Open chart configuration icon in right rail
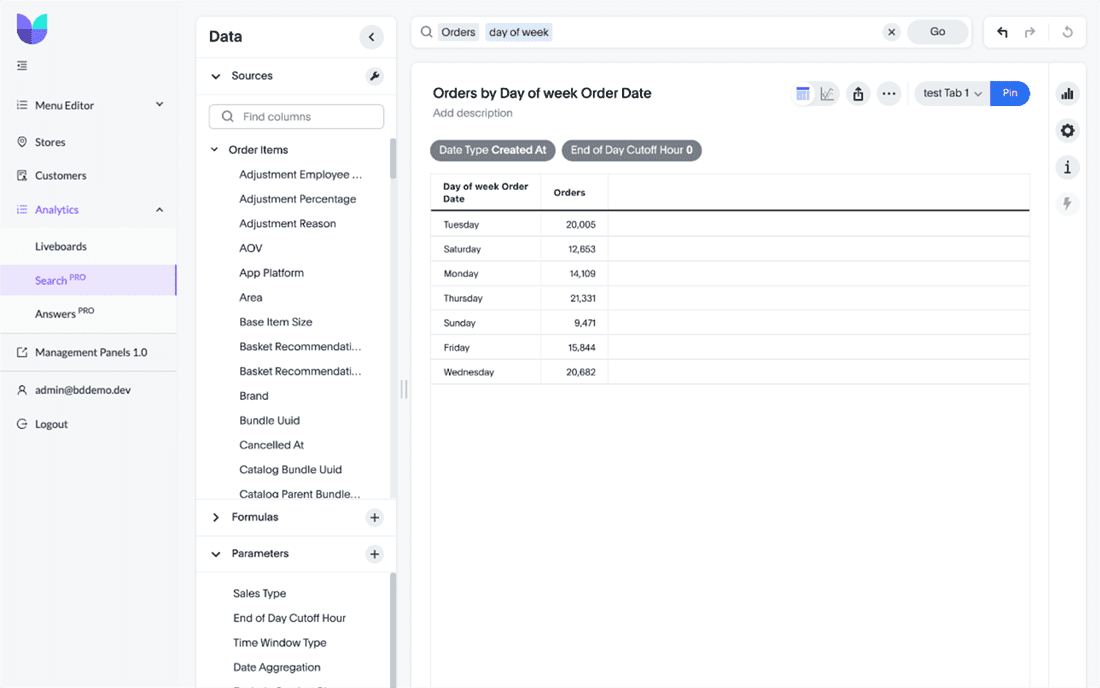The image size is (1100, 688). click(1067, 94)
